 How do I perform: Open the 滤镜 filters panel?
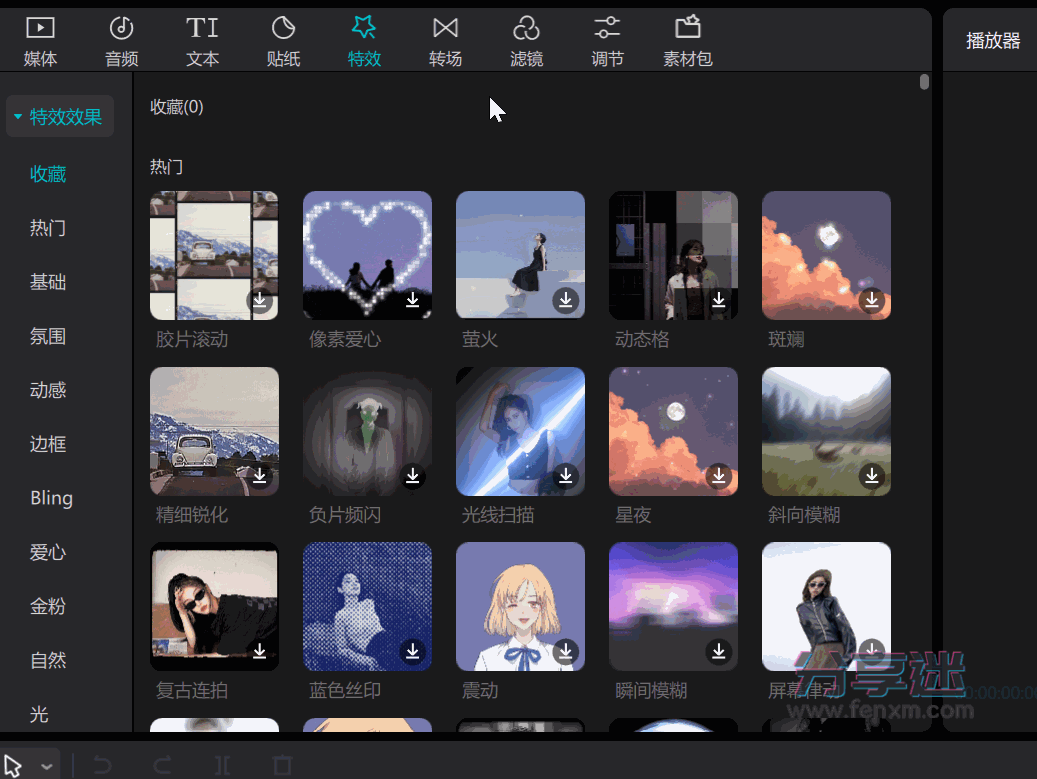[x=526, y=40]
